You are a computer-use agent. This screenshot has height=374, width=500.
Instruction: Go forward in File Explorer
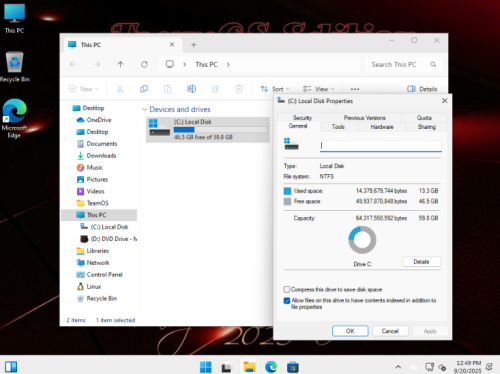tap(97, 64)
